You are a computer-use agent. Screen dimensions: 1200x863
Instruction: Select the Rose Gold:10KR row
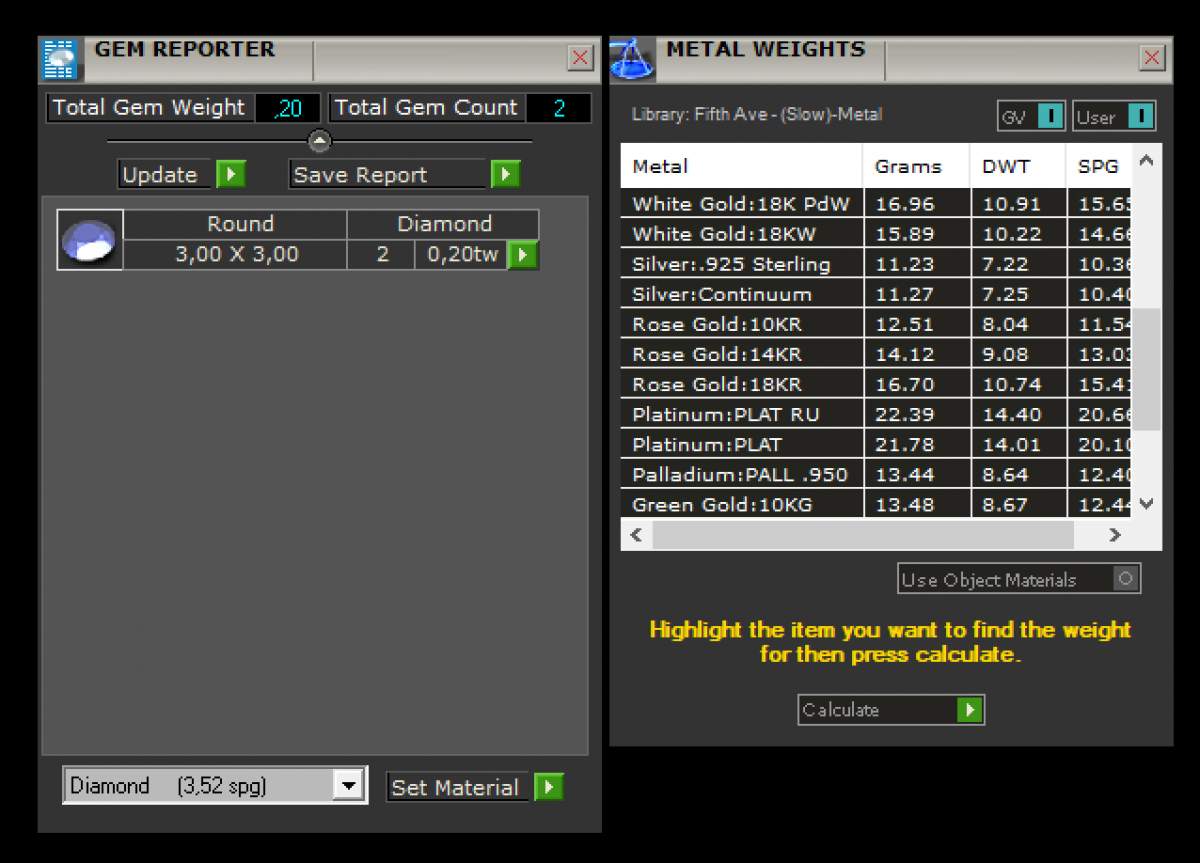point(876,324)
